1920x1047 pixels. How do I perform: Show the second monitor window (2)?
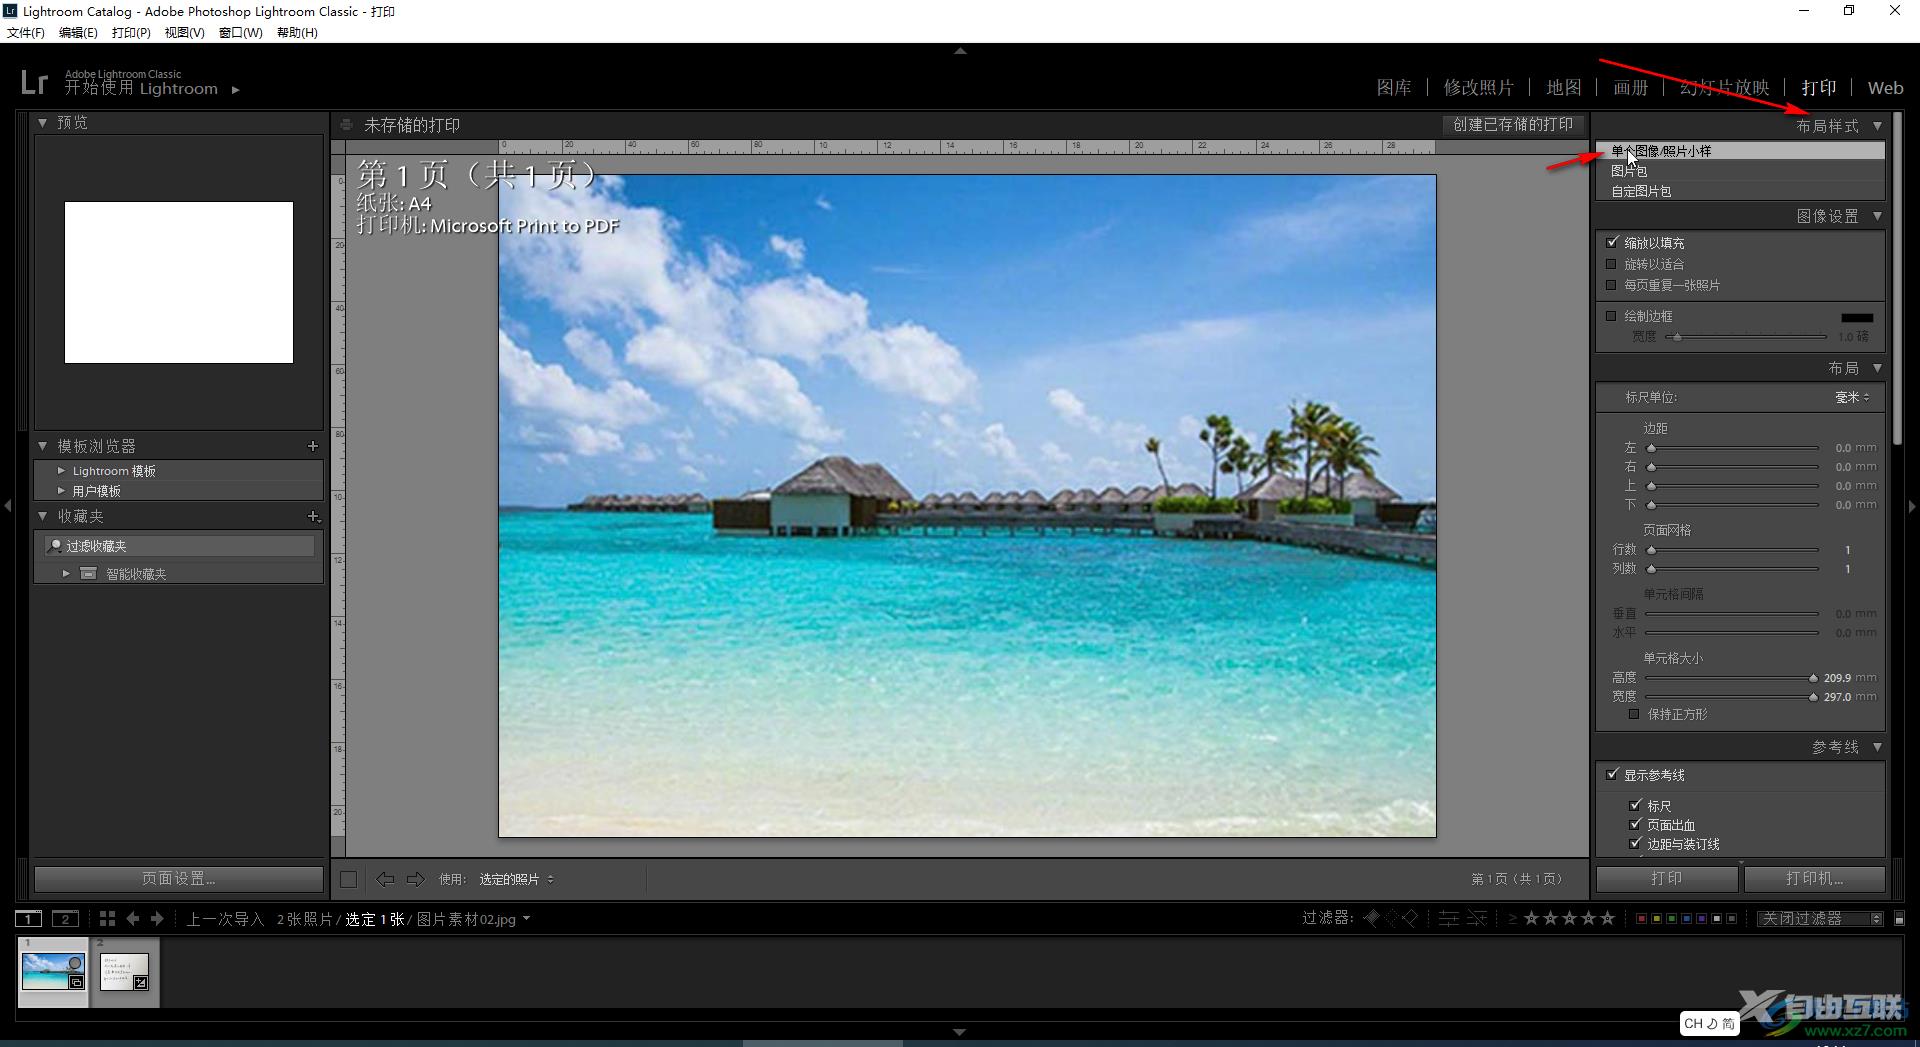click(65, 919)
